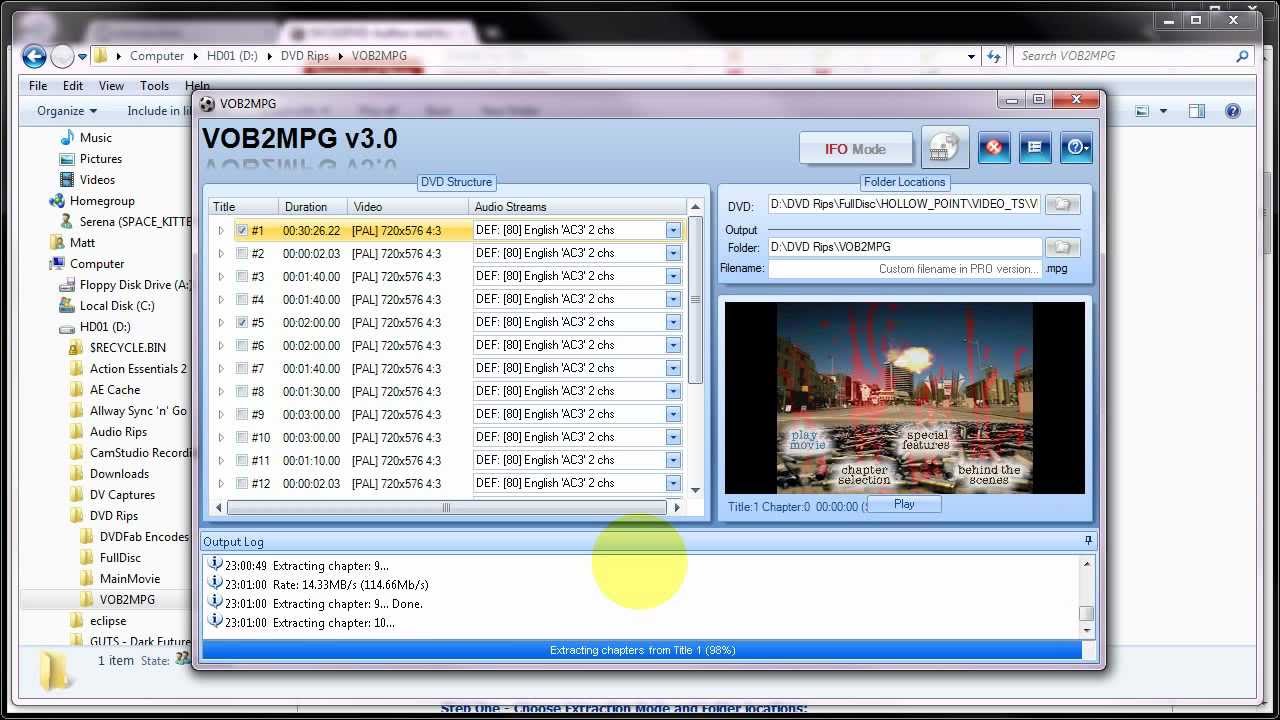Check the title #12 checkbox
1280x720 pixels.
click(x=242, y=483)
